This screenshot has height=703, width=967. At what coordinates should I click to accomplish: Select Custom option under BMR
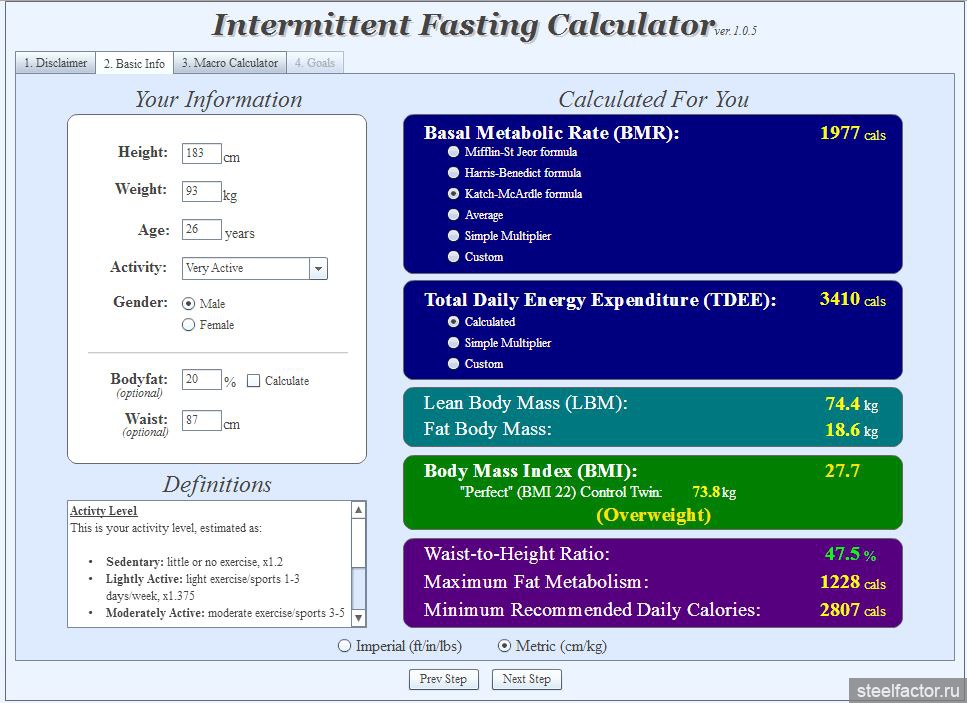[x=453, y=257]
